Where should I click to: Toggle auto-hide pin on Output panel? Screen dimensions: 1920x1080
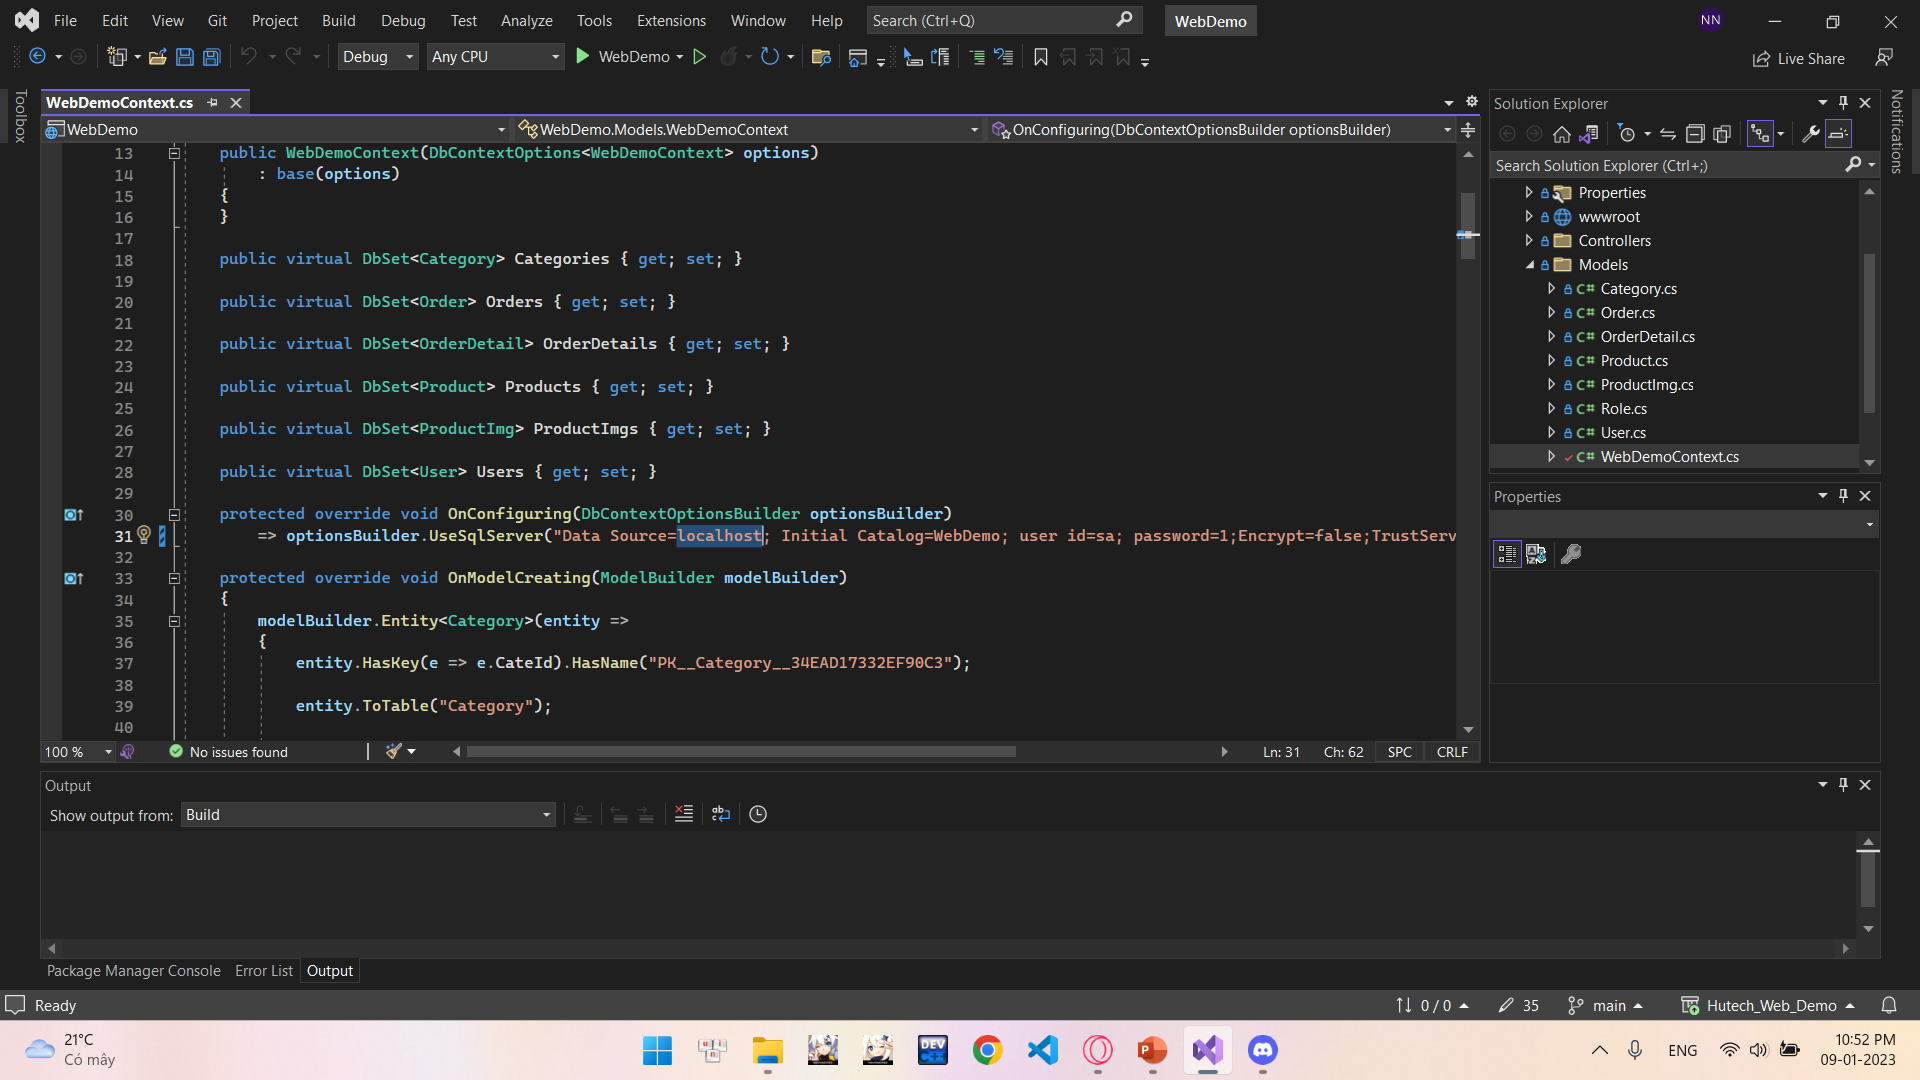pyautogui.click(x=1844, y=785)
